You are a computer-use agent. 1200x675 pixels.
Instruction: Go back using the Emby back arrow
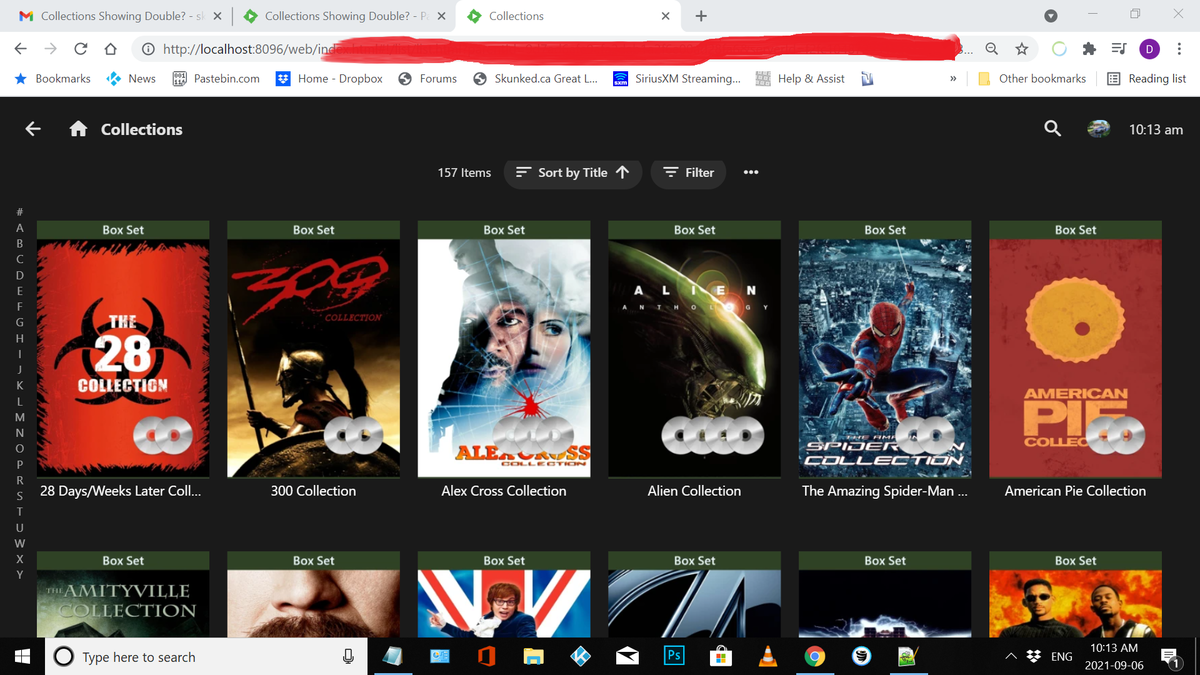33,129
